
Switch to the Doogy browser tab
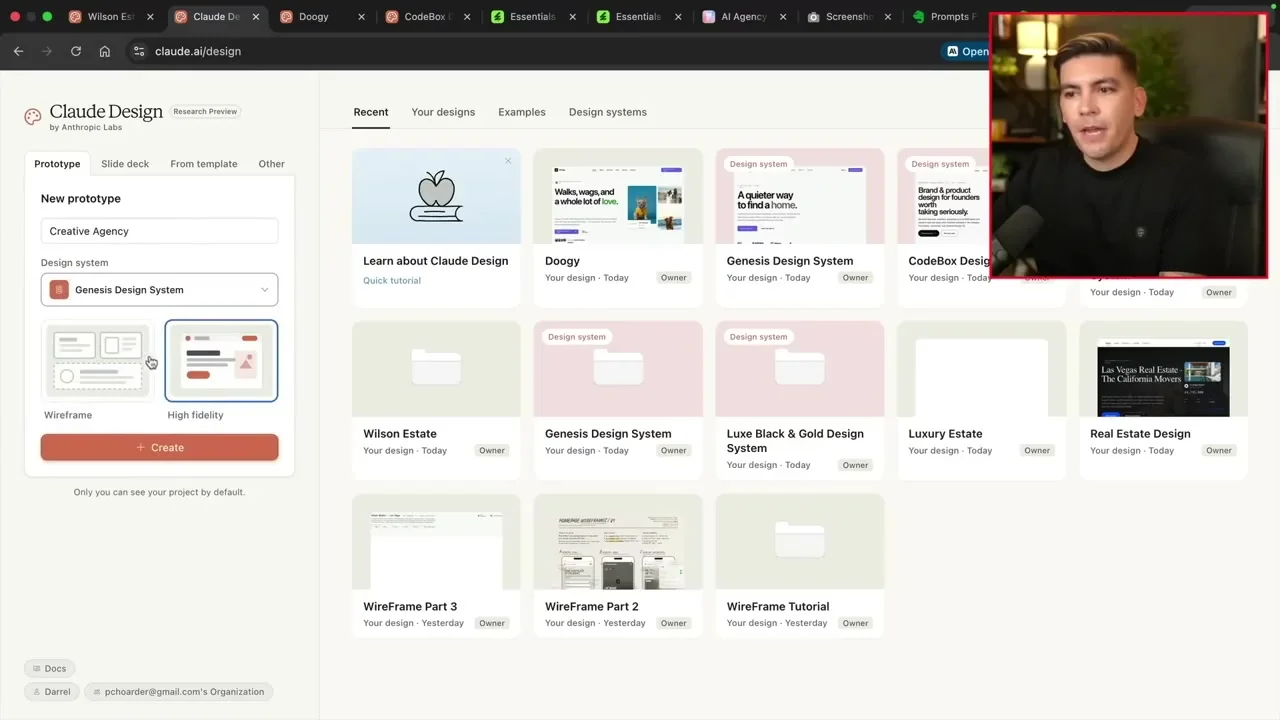313,17
